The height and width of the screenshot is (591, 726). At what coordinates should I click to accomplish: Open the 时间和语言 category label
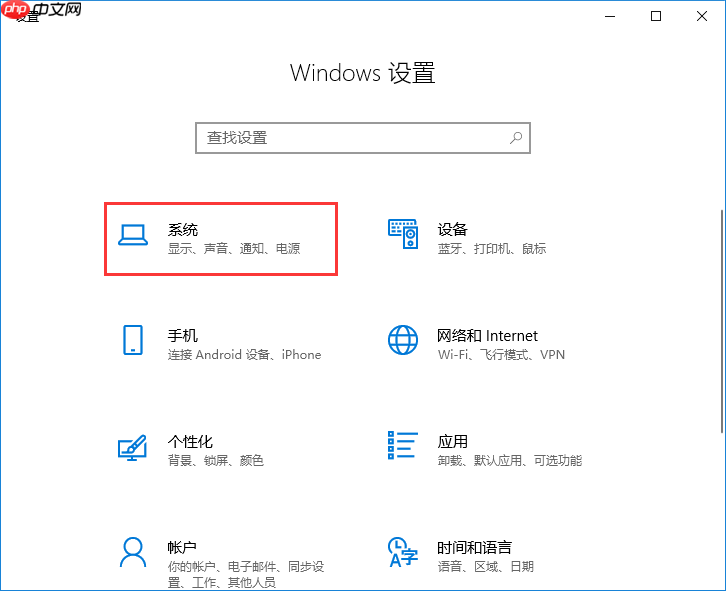(475, 547)
